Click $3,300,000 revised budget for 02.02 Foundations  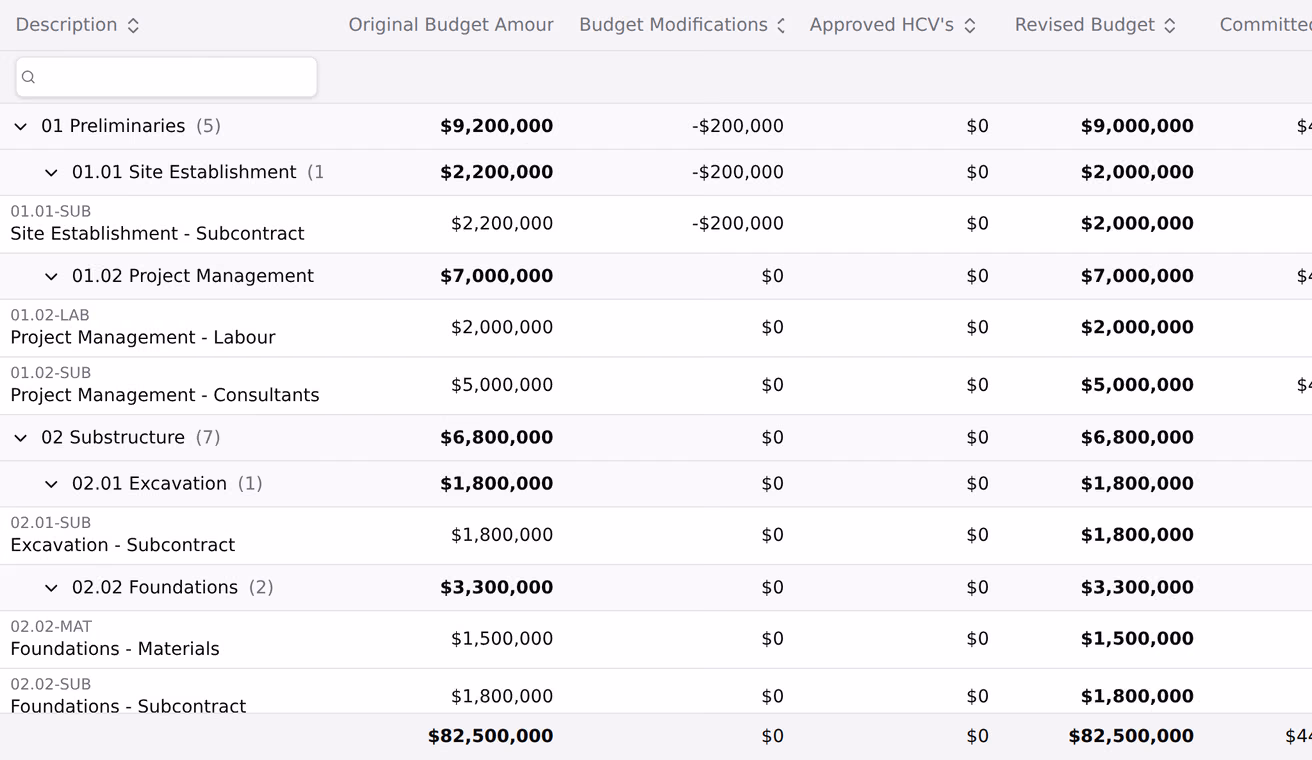pyautogui.click(x=1137, y=588)
